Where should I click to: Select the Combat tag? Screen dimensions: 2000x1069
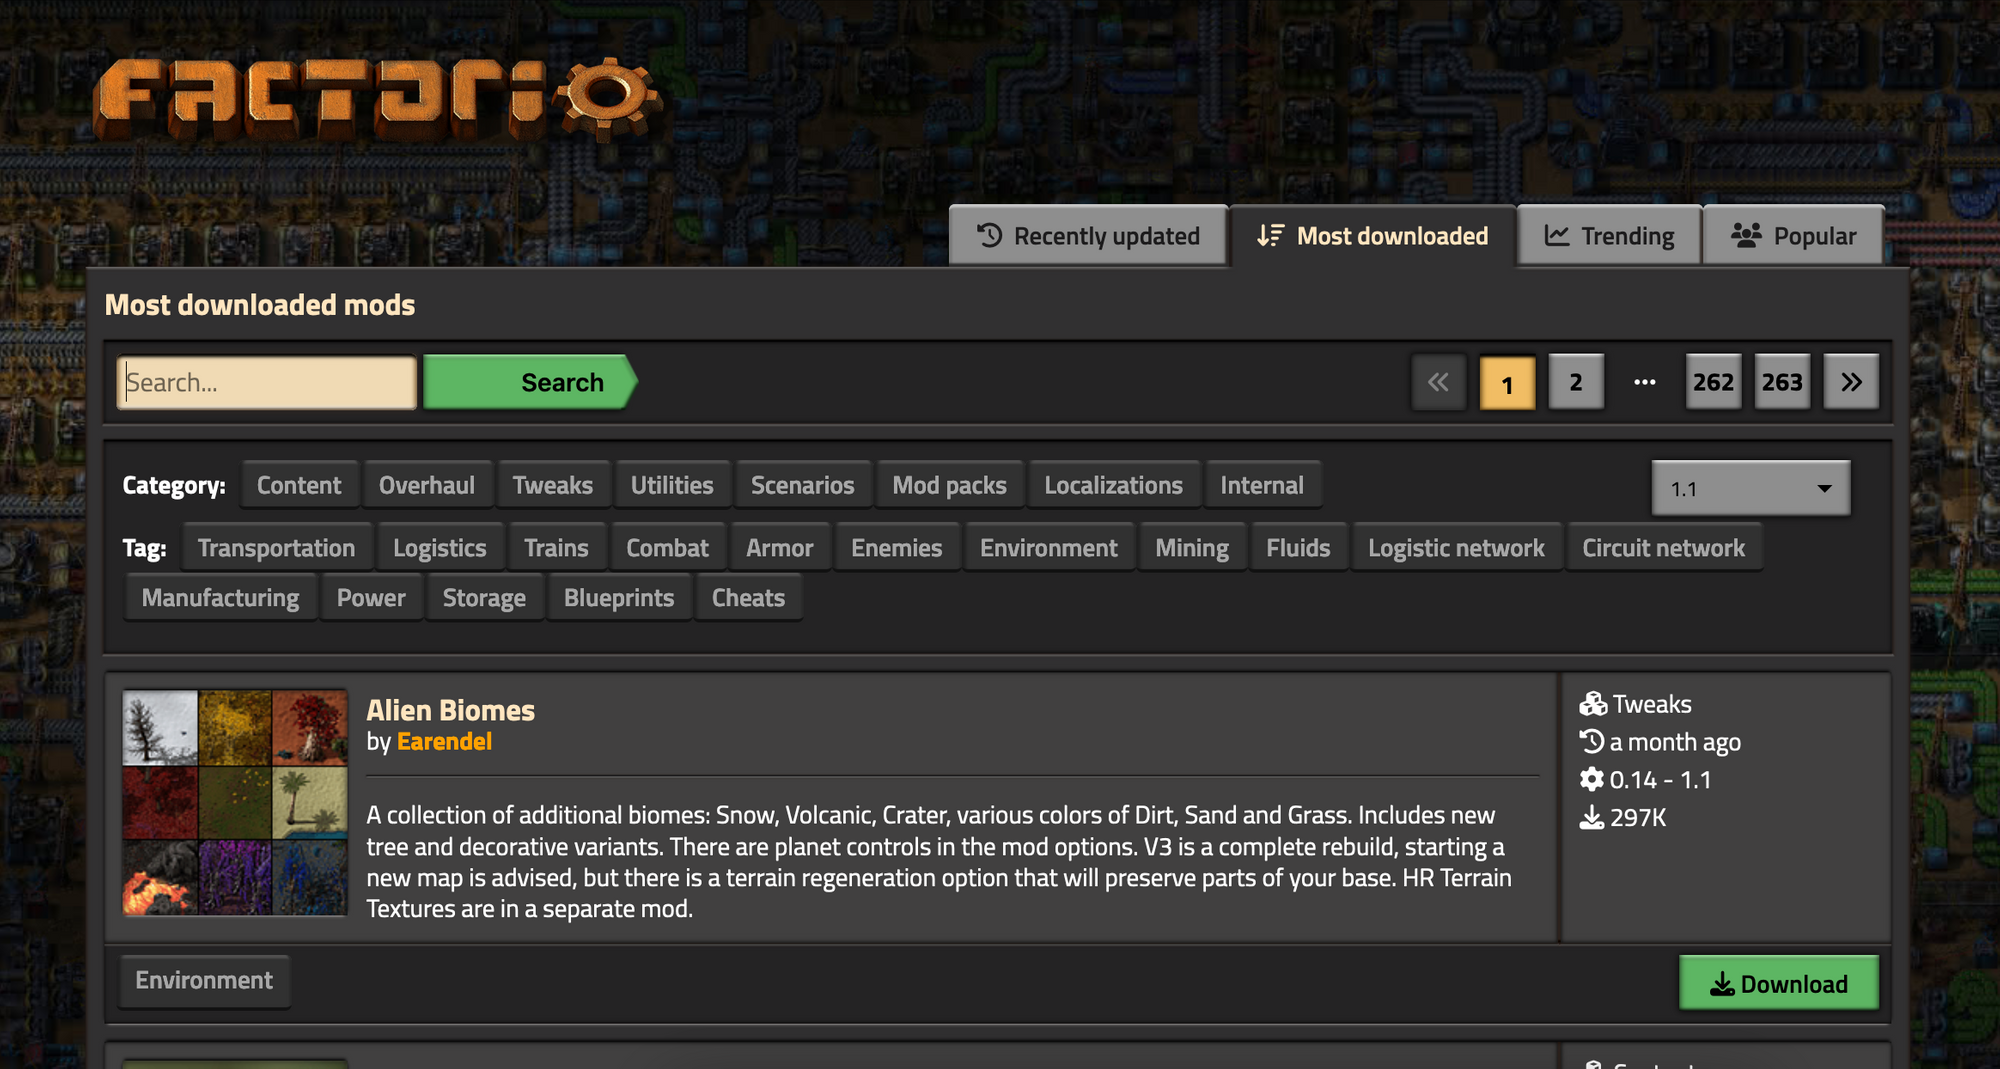[668, 548]
